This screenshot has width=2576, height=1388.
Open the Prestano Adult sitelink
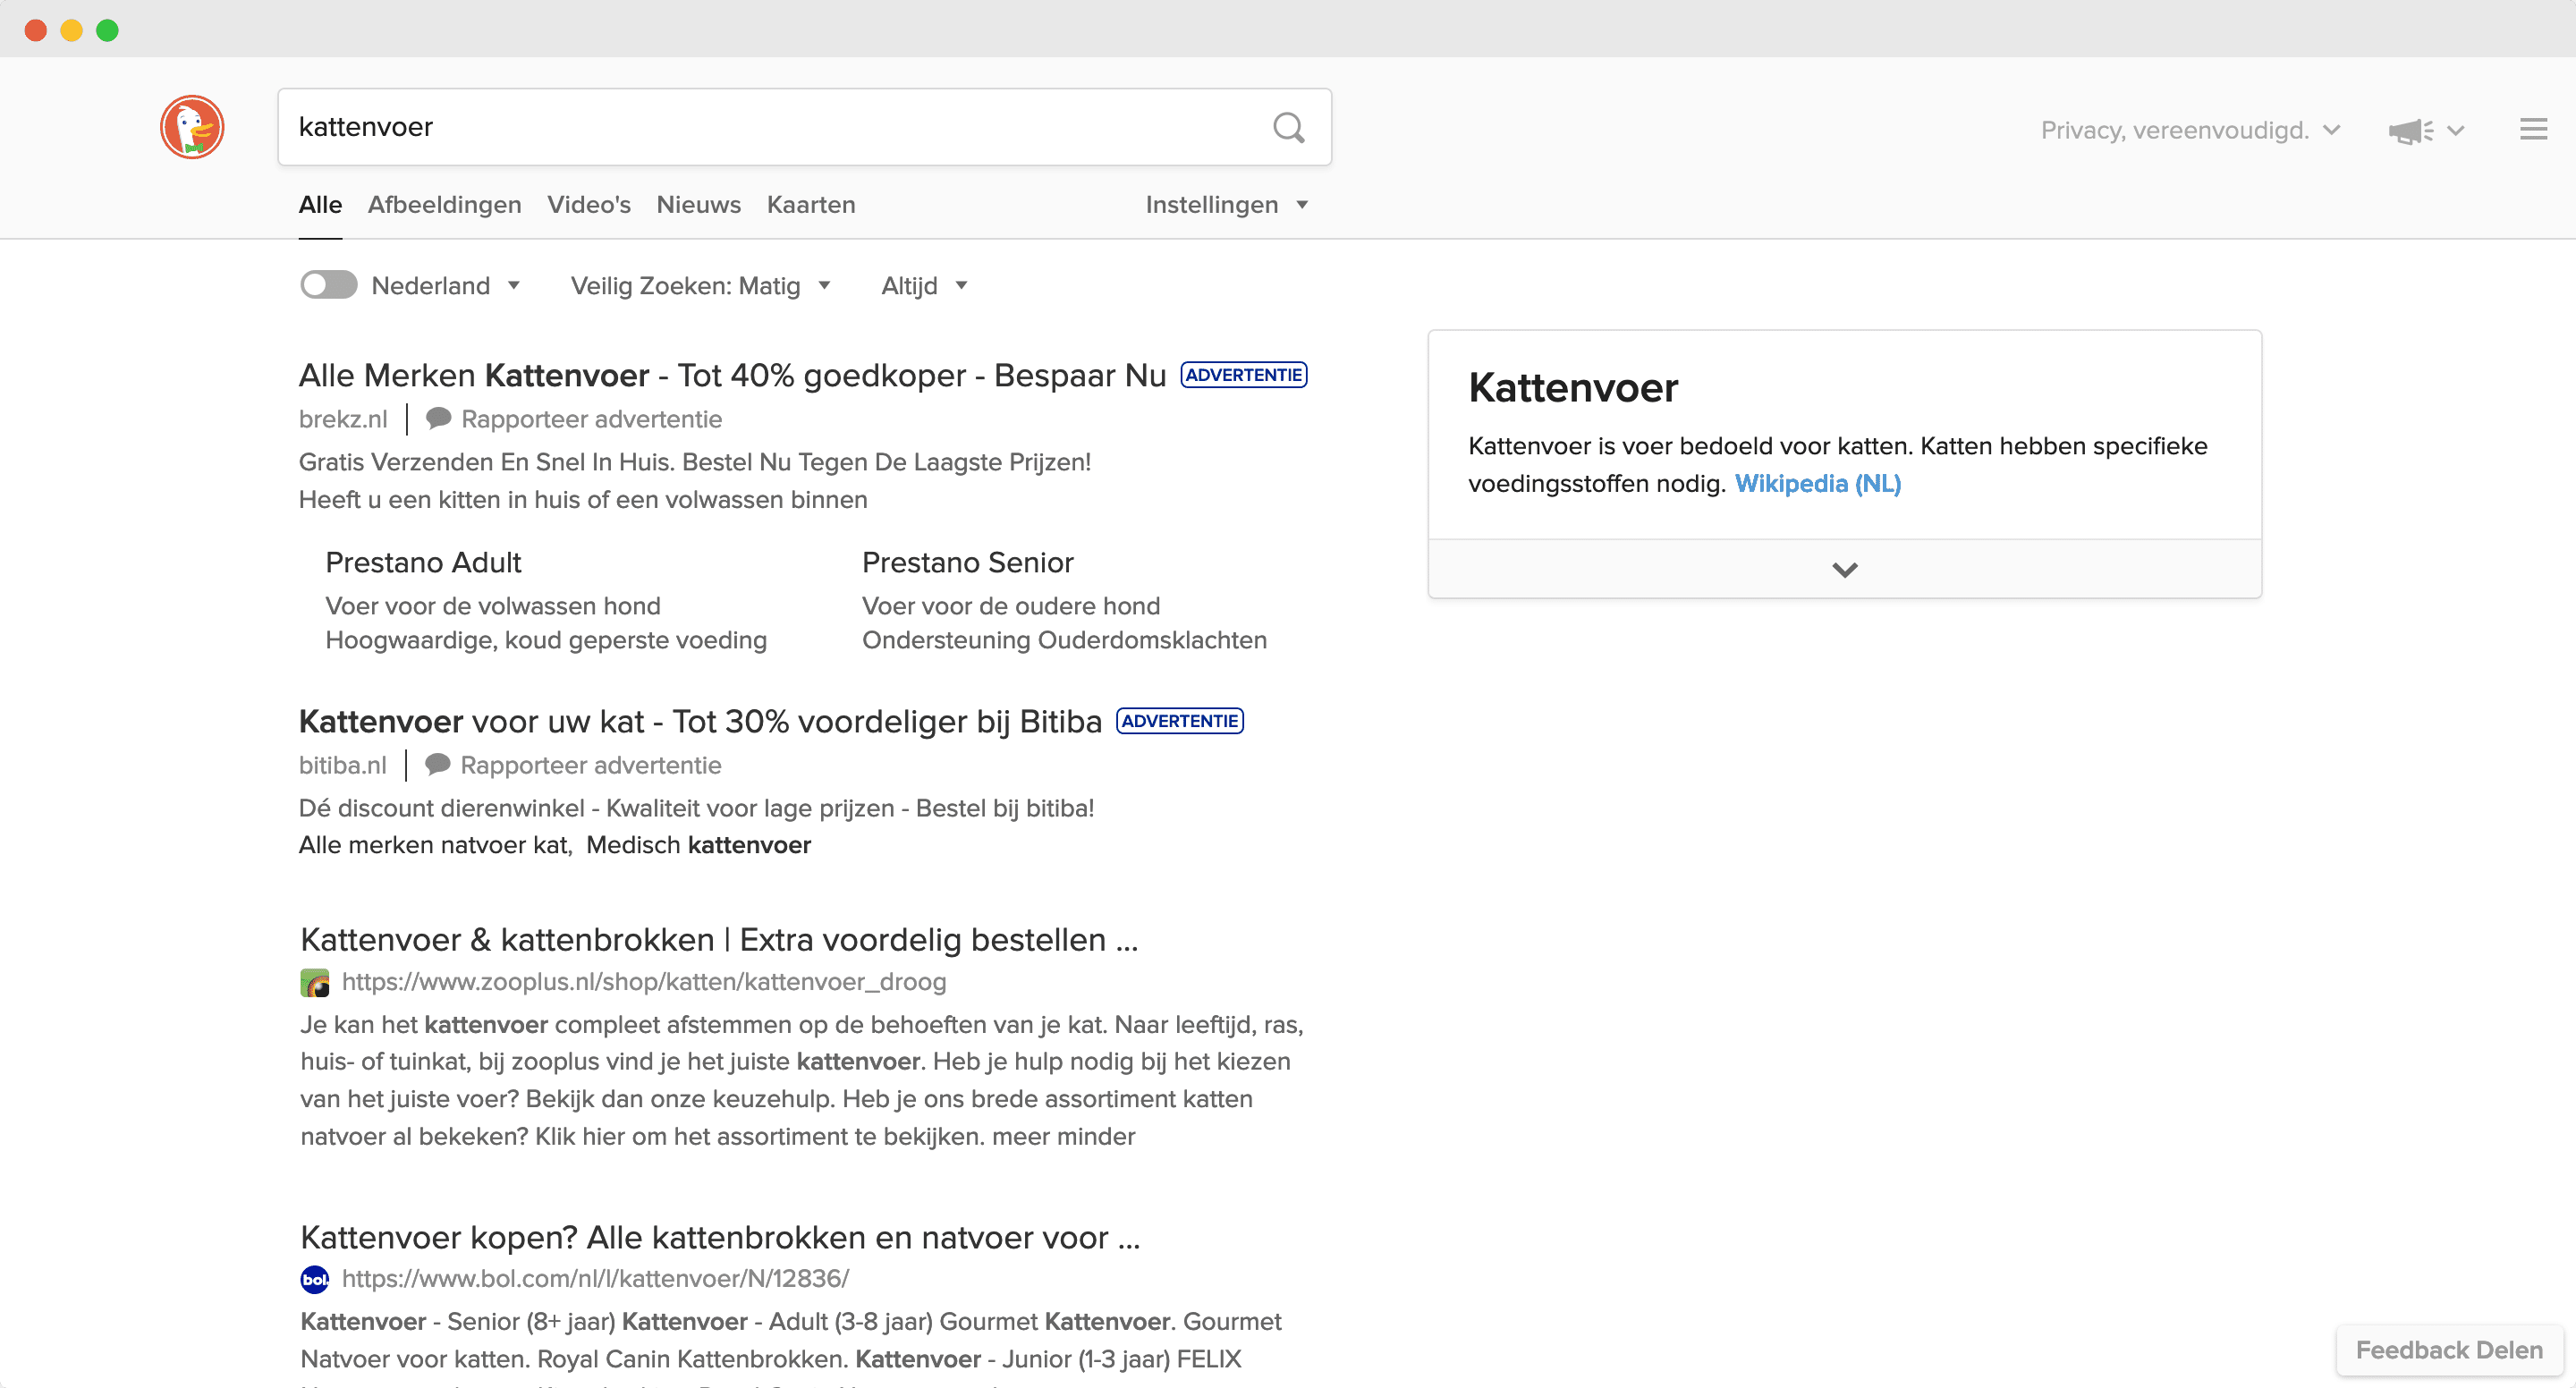coord(423,562)
